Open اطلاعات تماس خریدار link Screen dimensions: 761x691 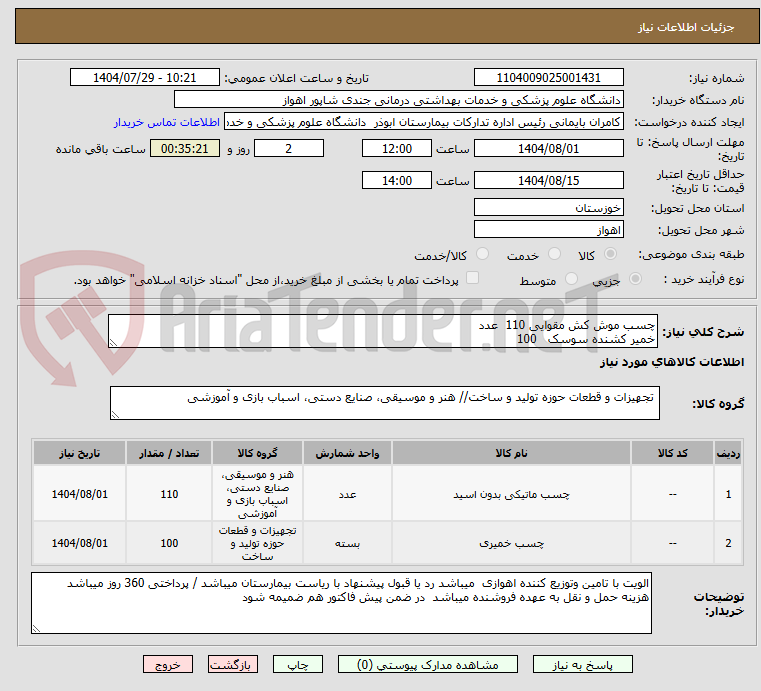[x=167, y=122]
